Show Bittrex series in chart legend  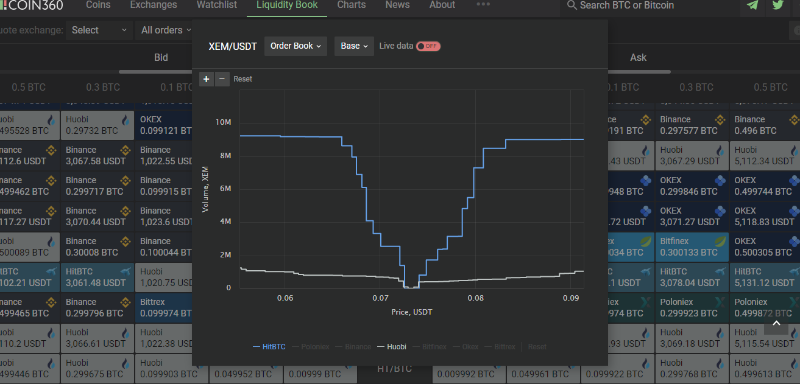501,347
